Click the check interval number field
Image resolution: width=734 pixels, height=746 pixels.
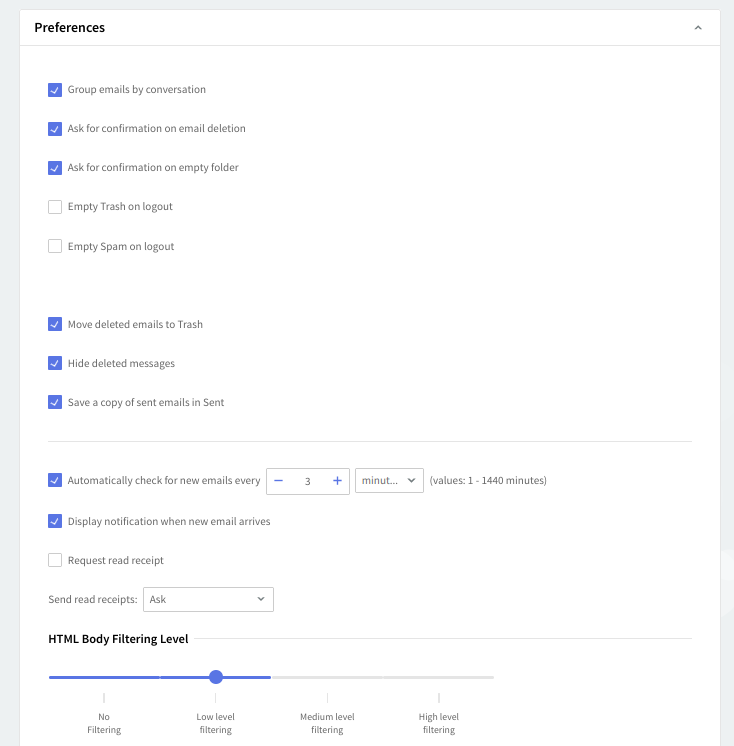307,481
